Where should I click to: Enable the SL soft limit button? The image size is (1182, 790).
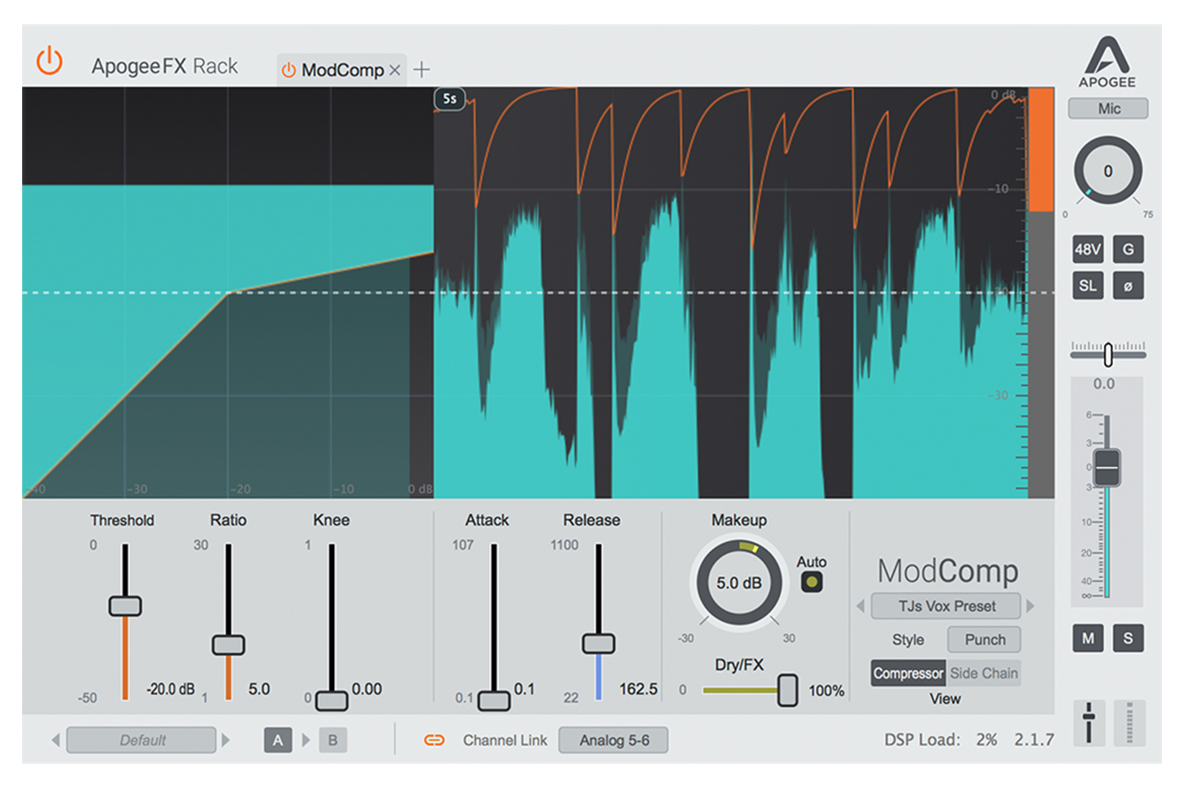[1088, 286]
